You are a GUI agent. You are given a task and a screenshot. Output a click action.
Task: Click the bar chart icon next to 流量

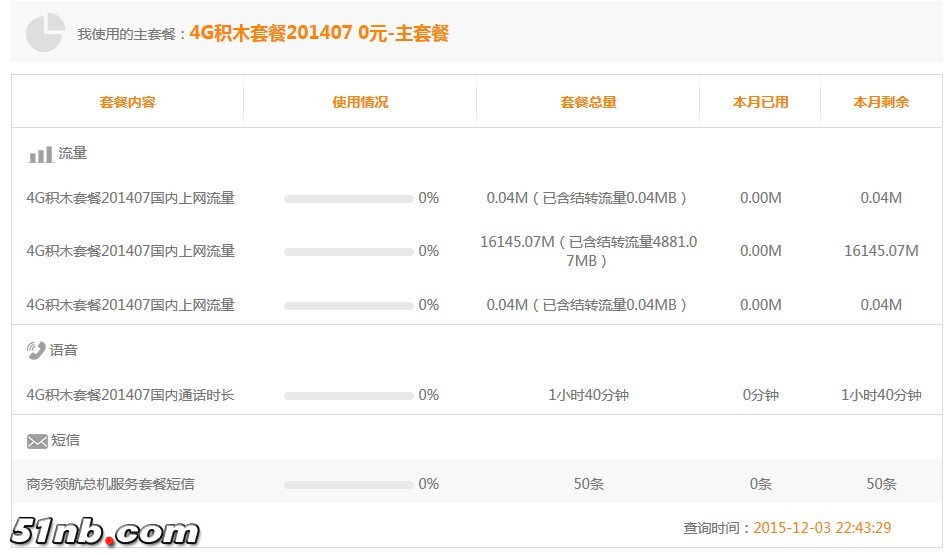[x=41, y=155]
